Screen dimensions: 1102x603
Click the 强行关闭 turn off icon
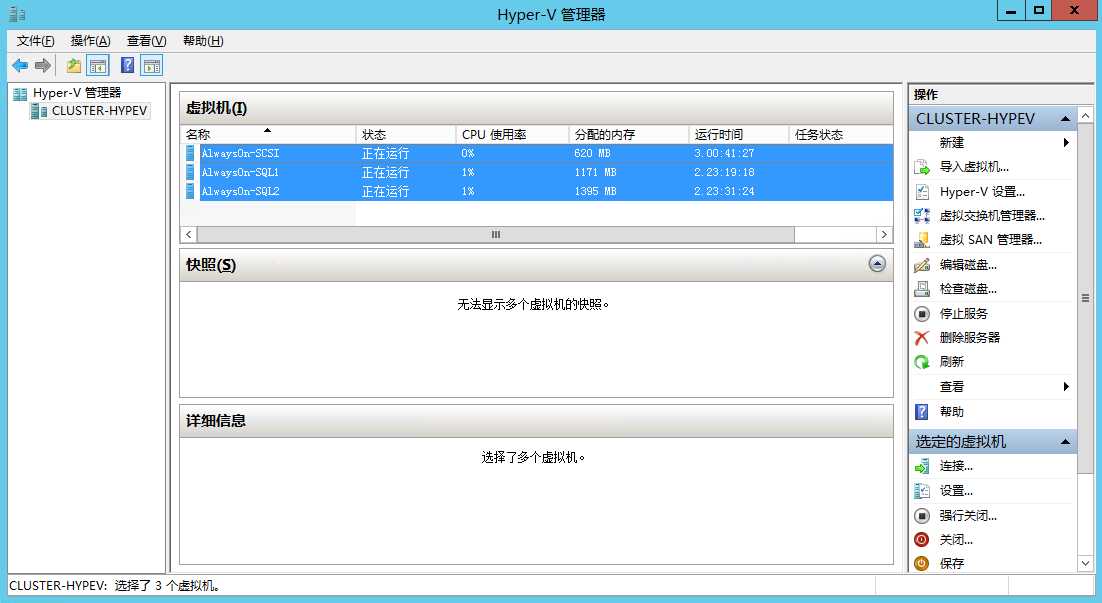(x=921, y=516)
